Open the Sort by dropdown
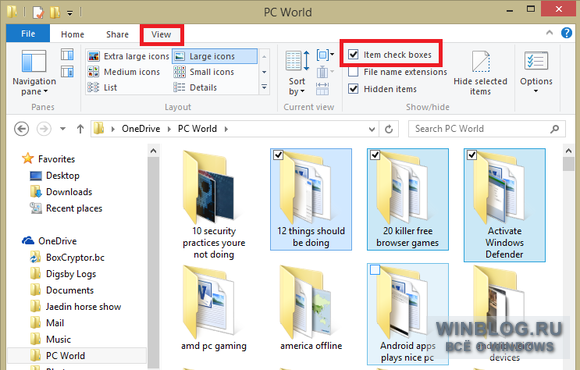Screen dimensions: 580x370 tap(297, 73)
